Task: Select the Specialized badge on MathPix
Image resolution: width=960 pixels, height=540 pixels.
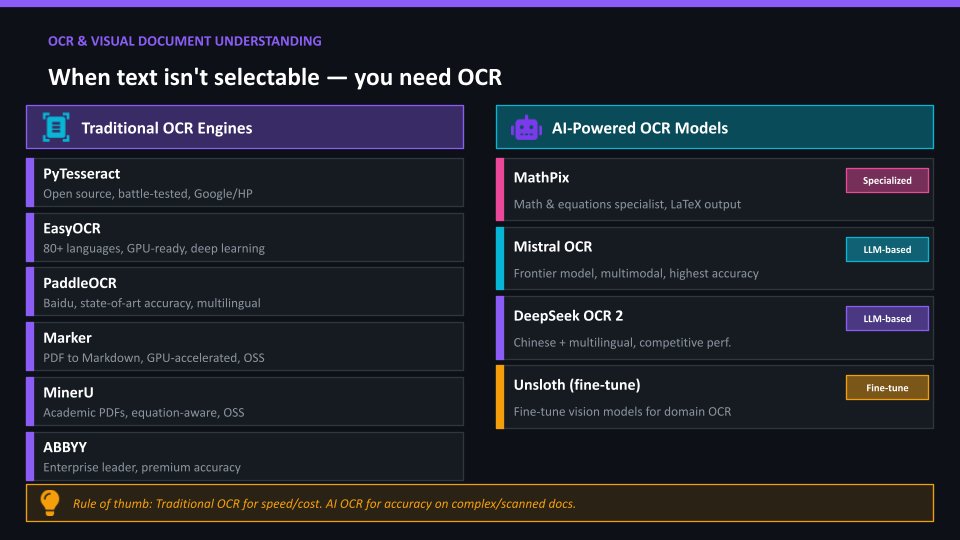Action: click(x=887, y=181)
